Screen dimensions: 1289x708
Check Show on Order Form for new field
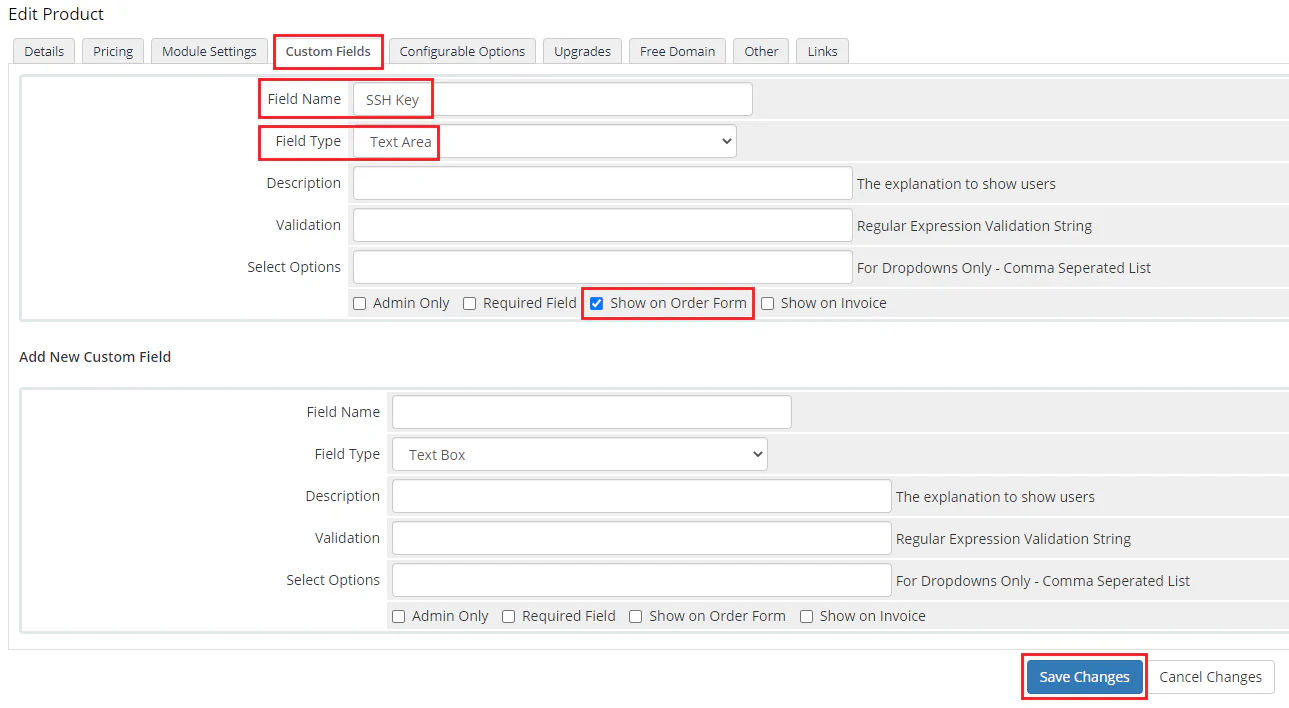[x=635, y=616]
